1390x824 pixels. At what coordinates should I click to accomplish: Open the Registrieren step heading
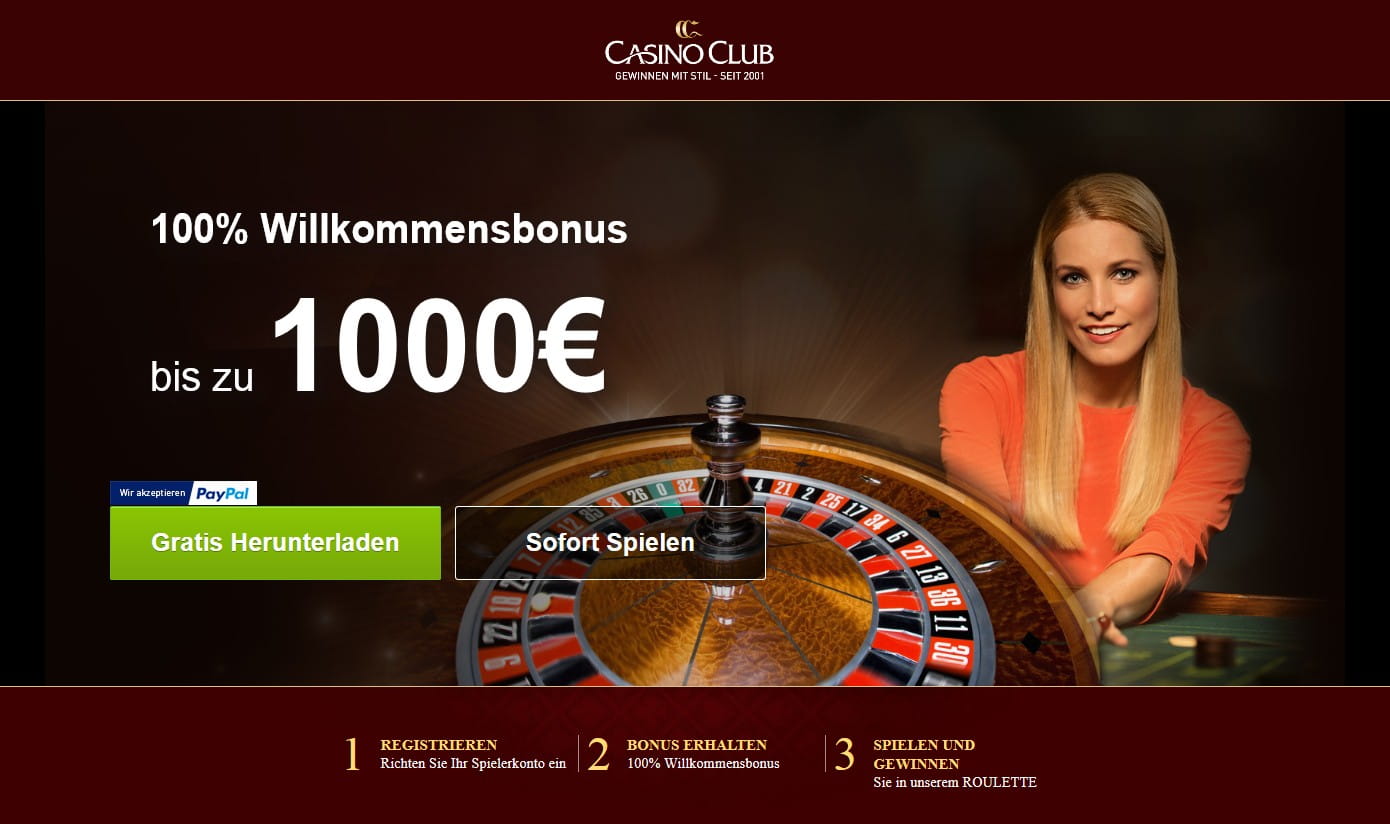[x=439, y=745]
